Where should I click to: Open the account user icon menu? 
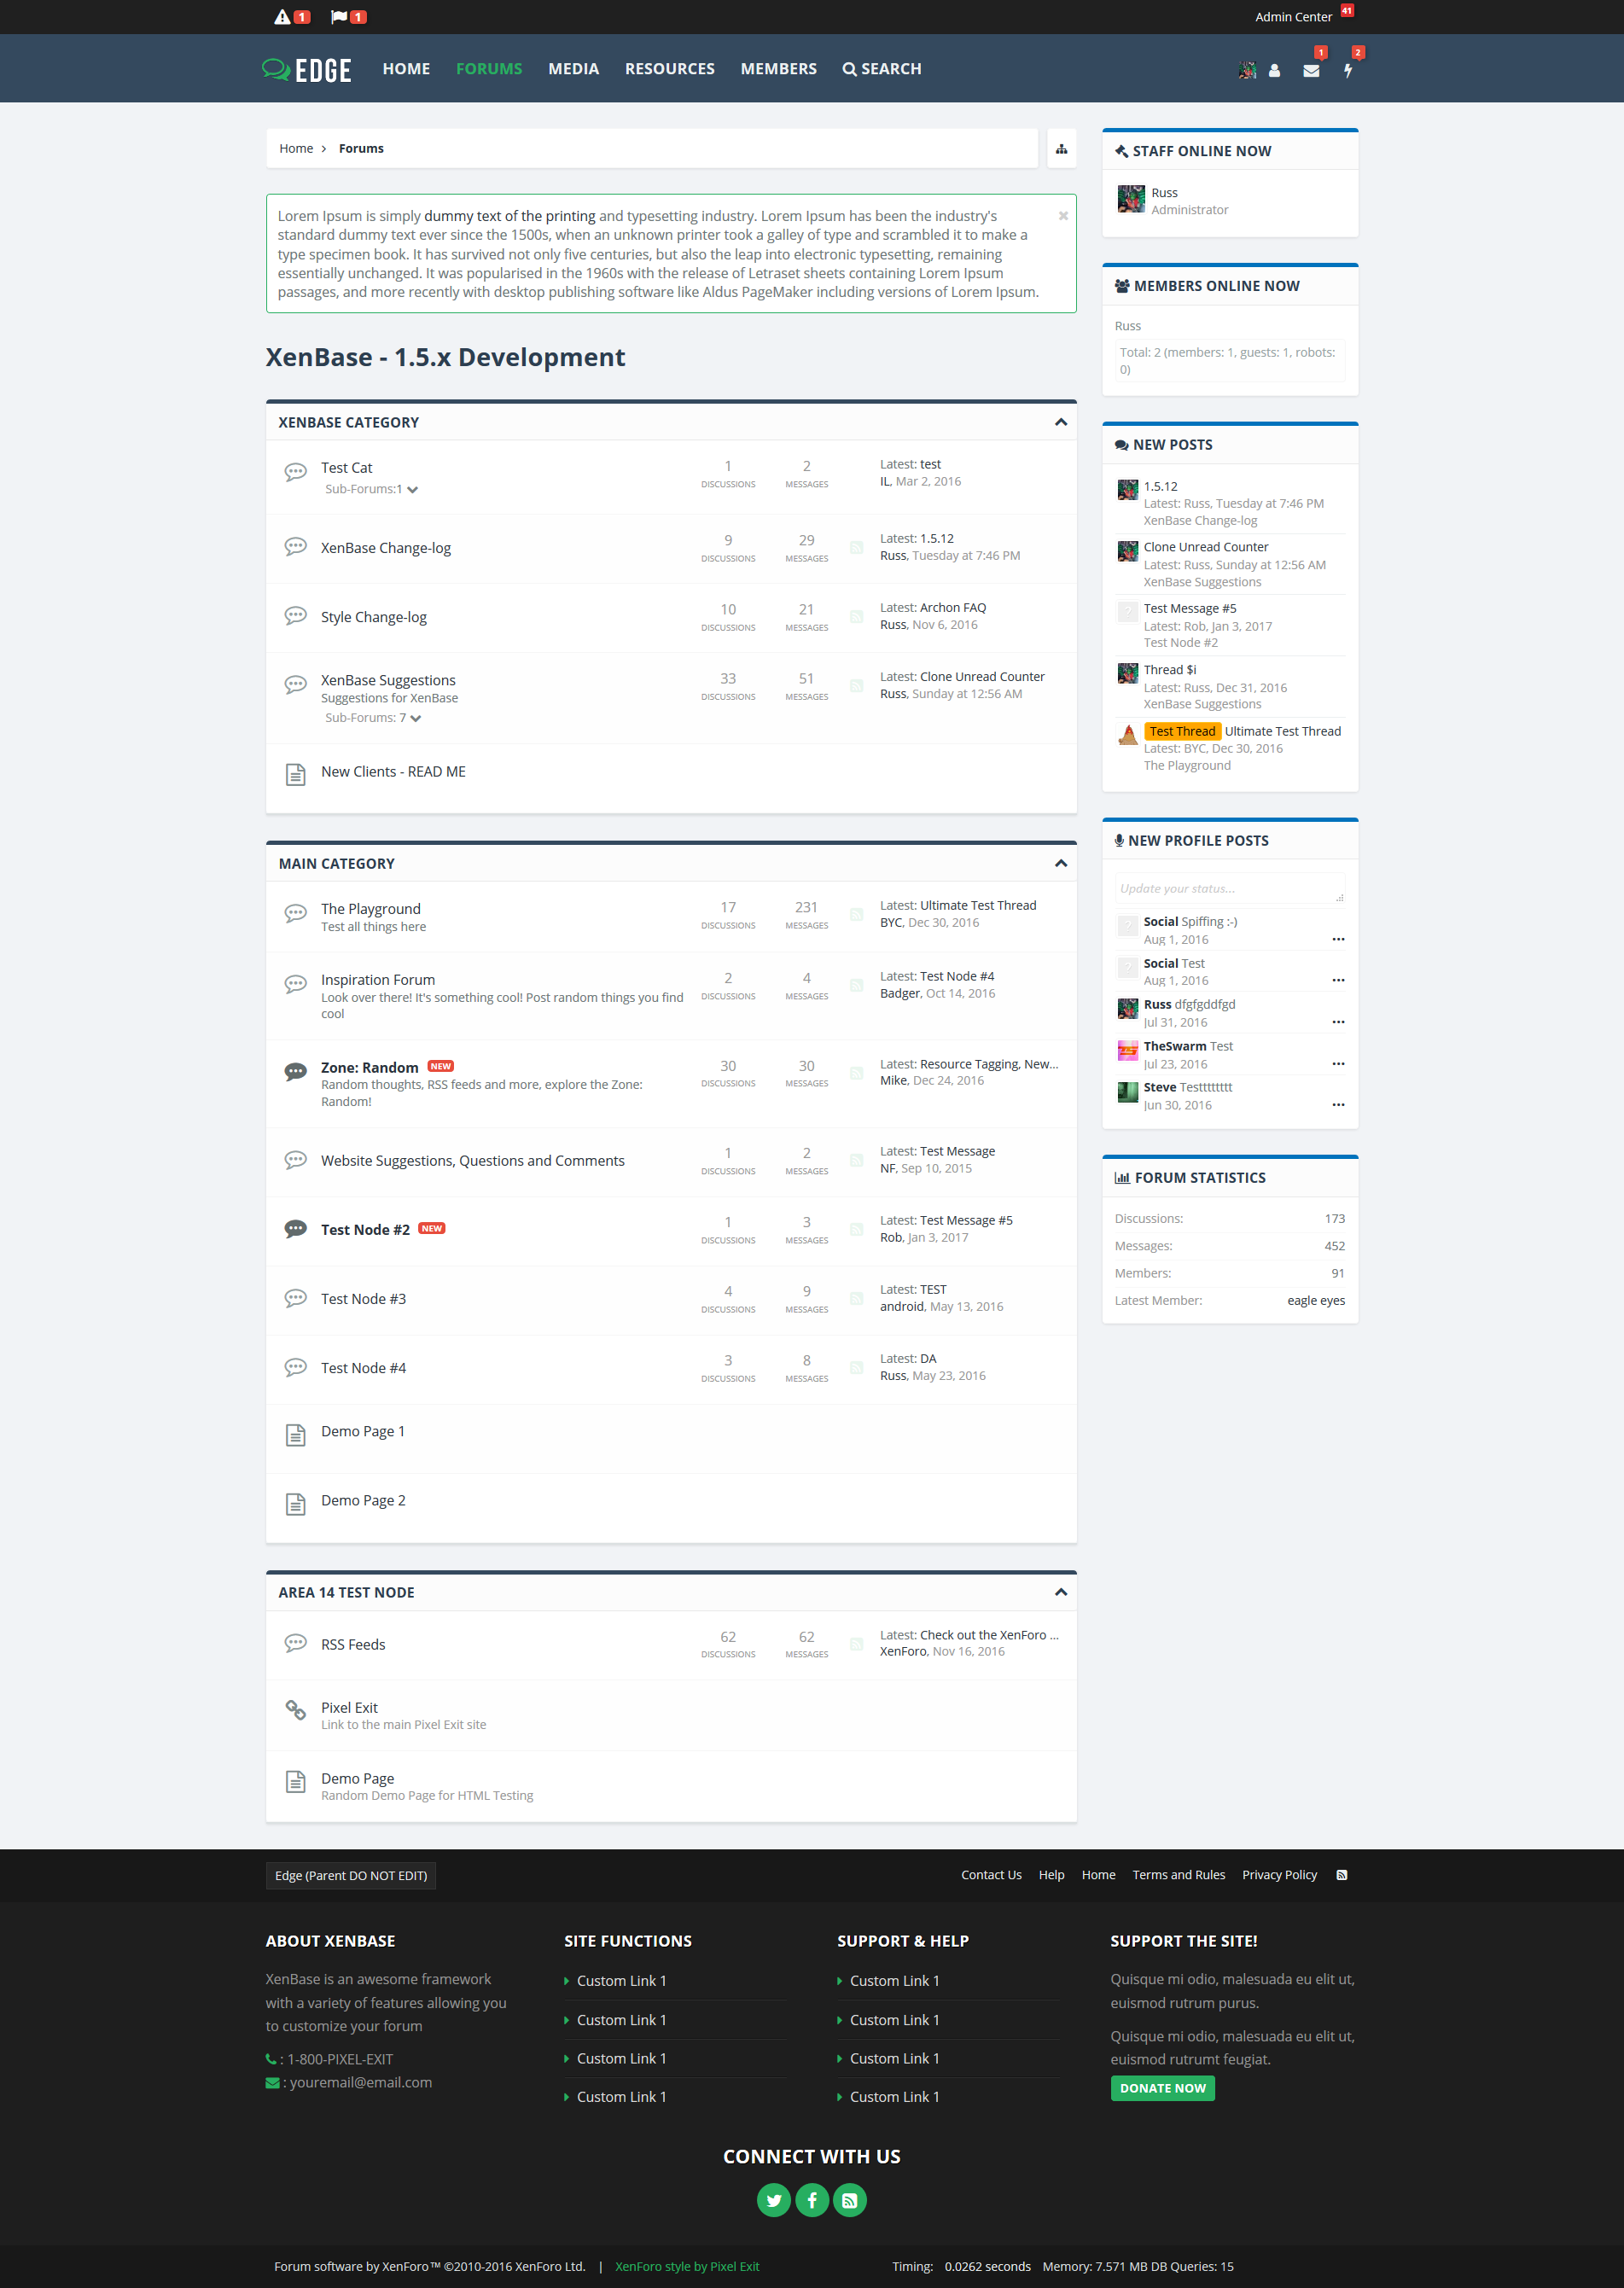1274,71
